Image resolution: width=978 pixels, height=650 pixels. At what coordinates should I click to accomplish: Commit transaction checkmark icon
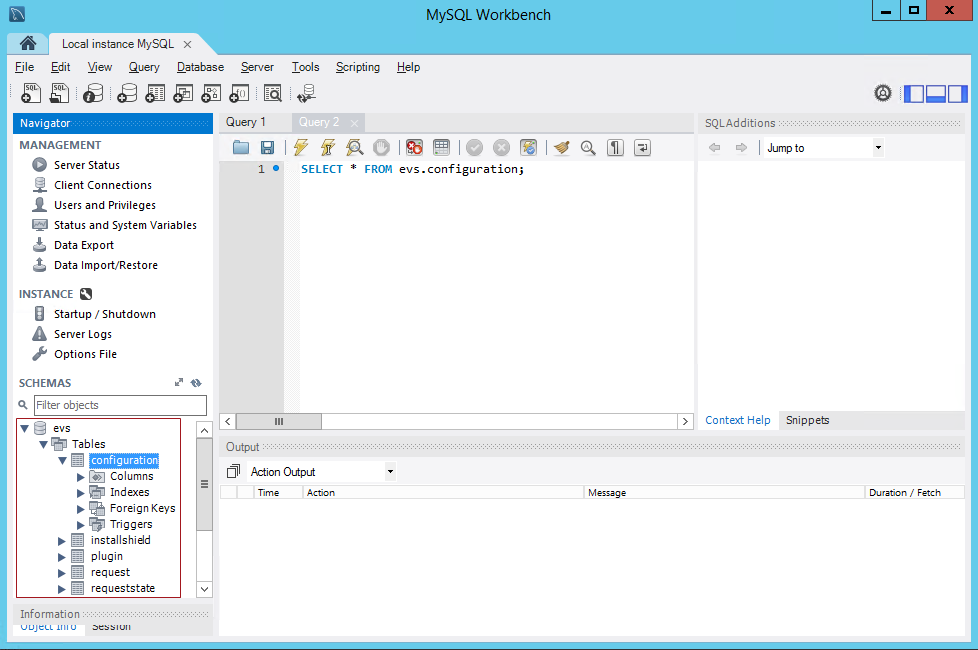pyautogui.click(x=475, y=147)
